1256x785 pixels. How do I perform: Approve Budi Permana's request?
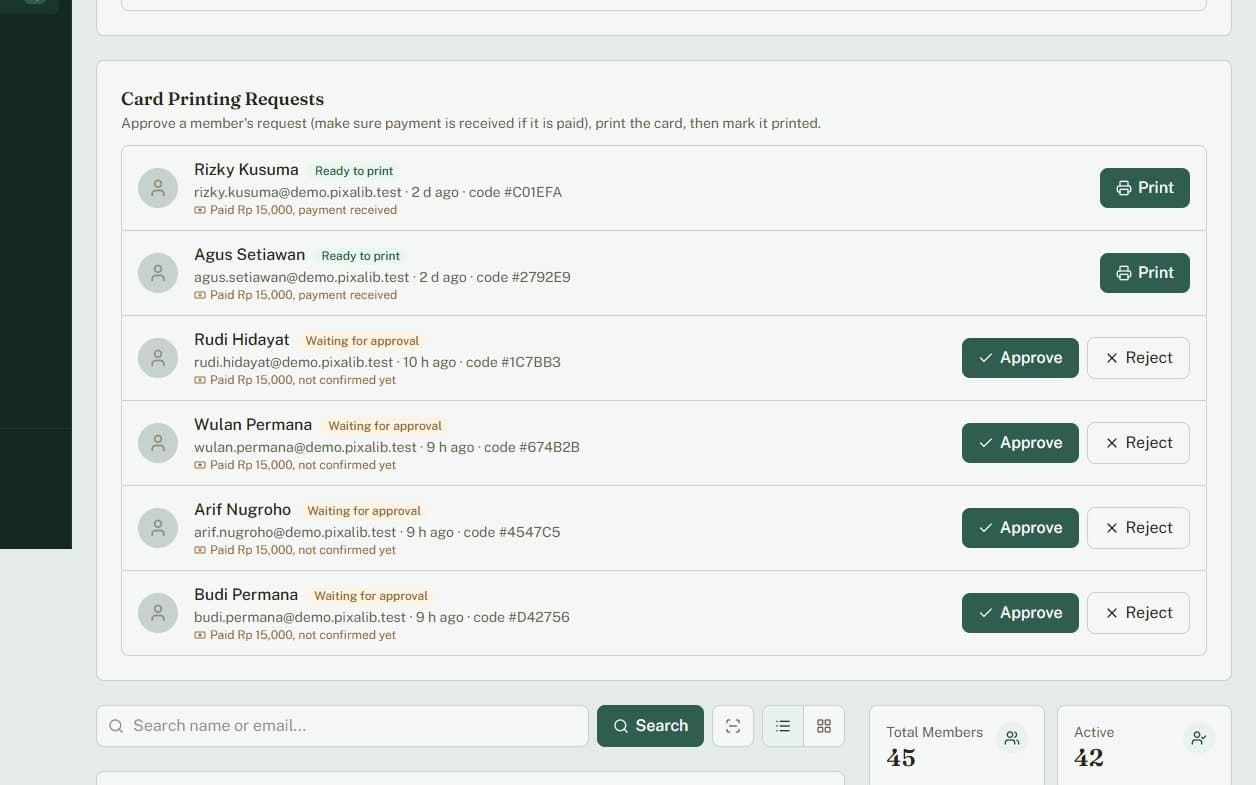[1020, 613]
